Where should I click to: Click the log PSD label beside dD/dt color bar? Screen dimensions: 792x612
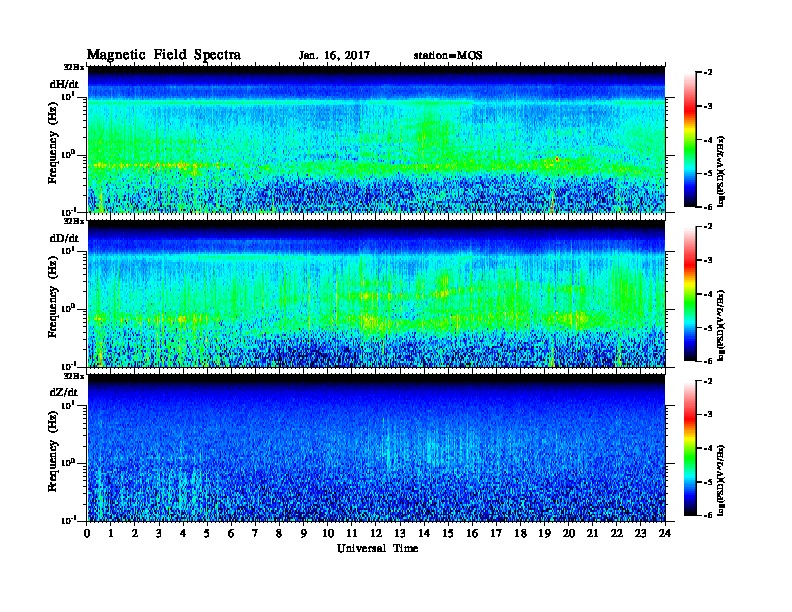[x=722, y=325]
